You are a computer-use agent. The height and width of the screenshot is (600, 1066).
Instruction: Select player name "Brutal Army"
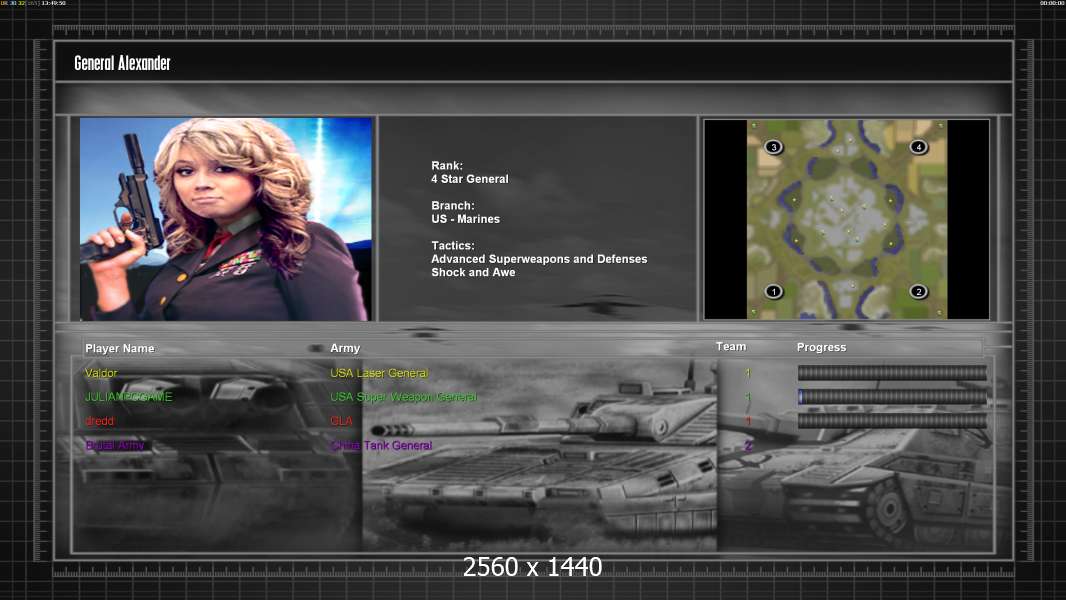pos(114,445)
